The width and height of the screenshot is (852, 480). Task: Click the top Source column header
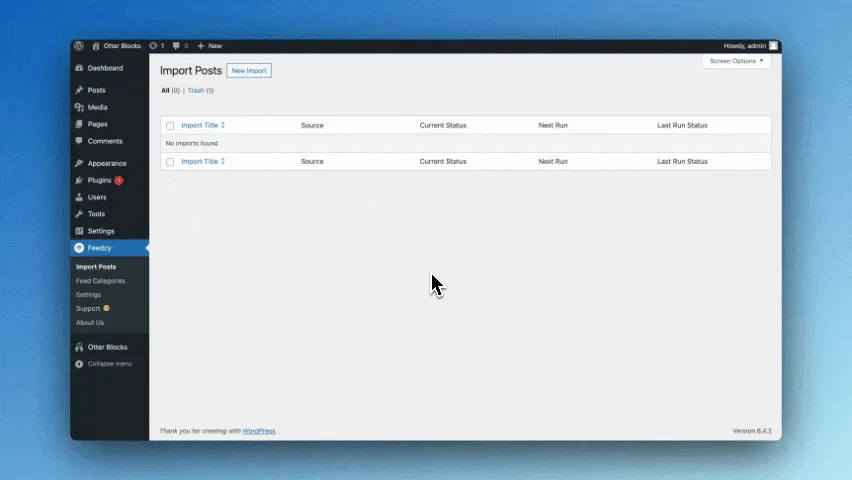(x=312, y=125)
